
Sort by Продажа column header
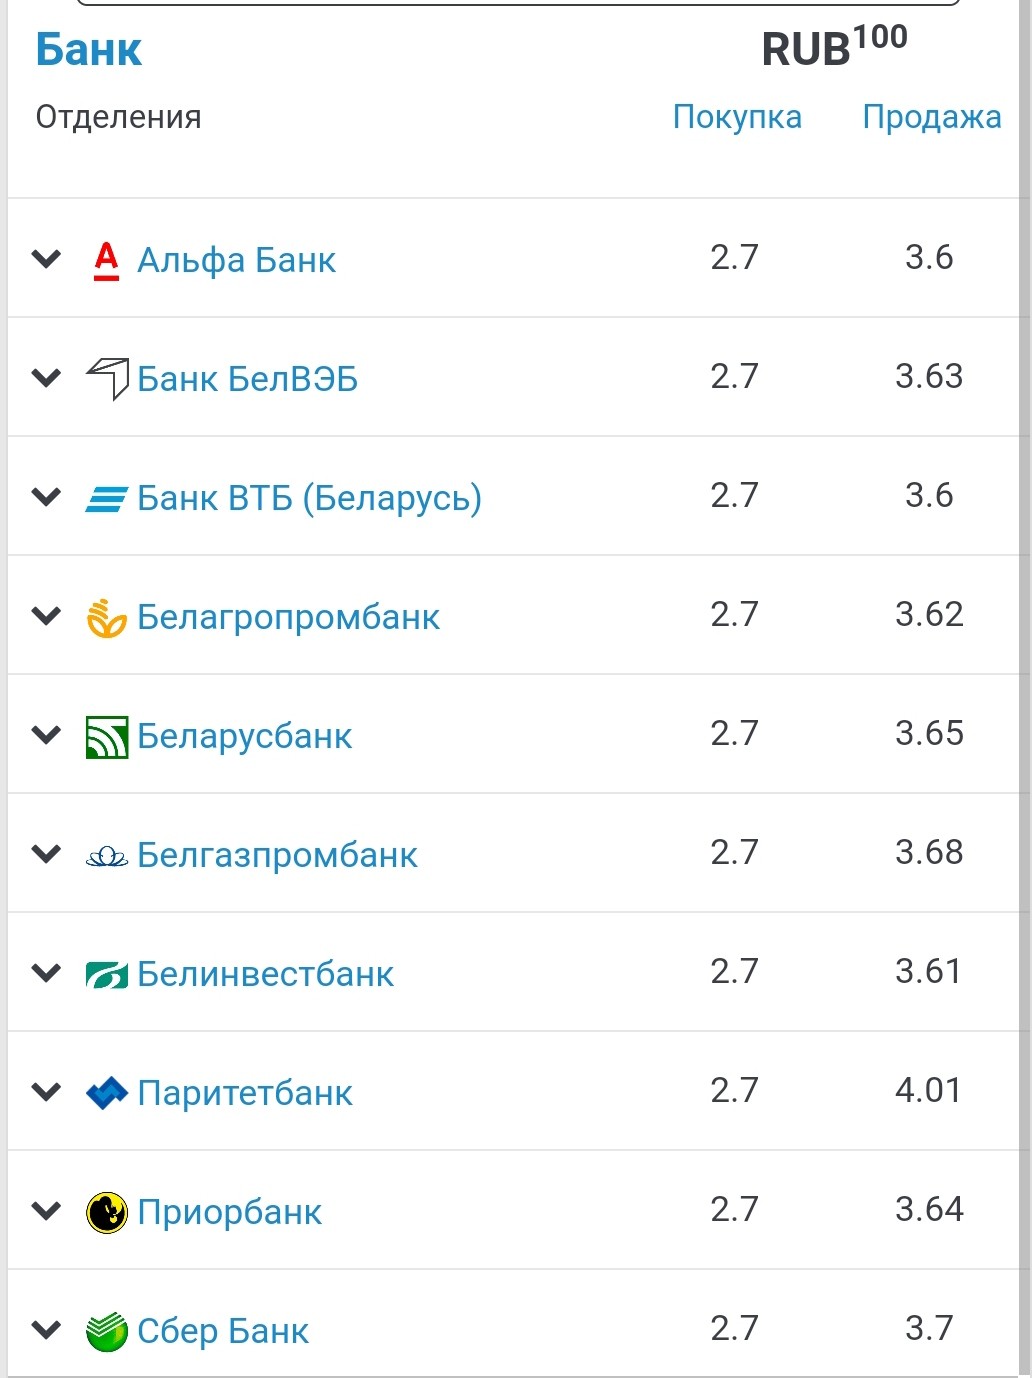(x=931, y=117)
